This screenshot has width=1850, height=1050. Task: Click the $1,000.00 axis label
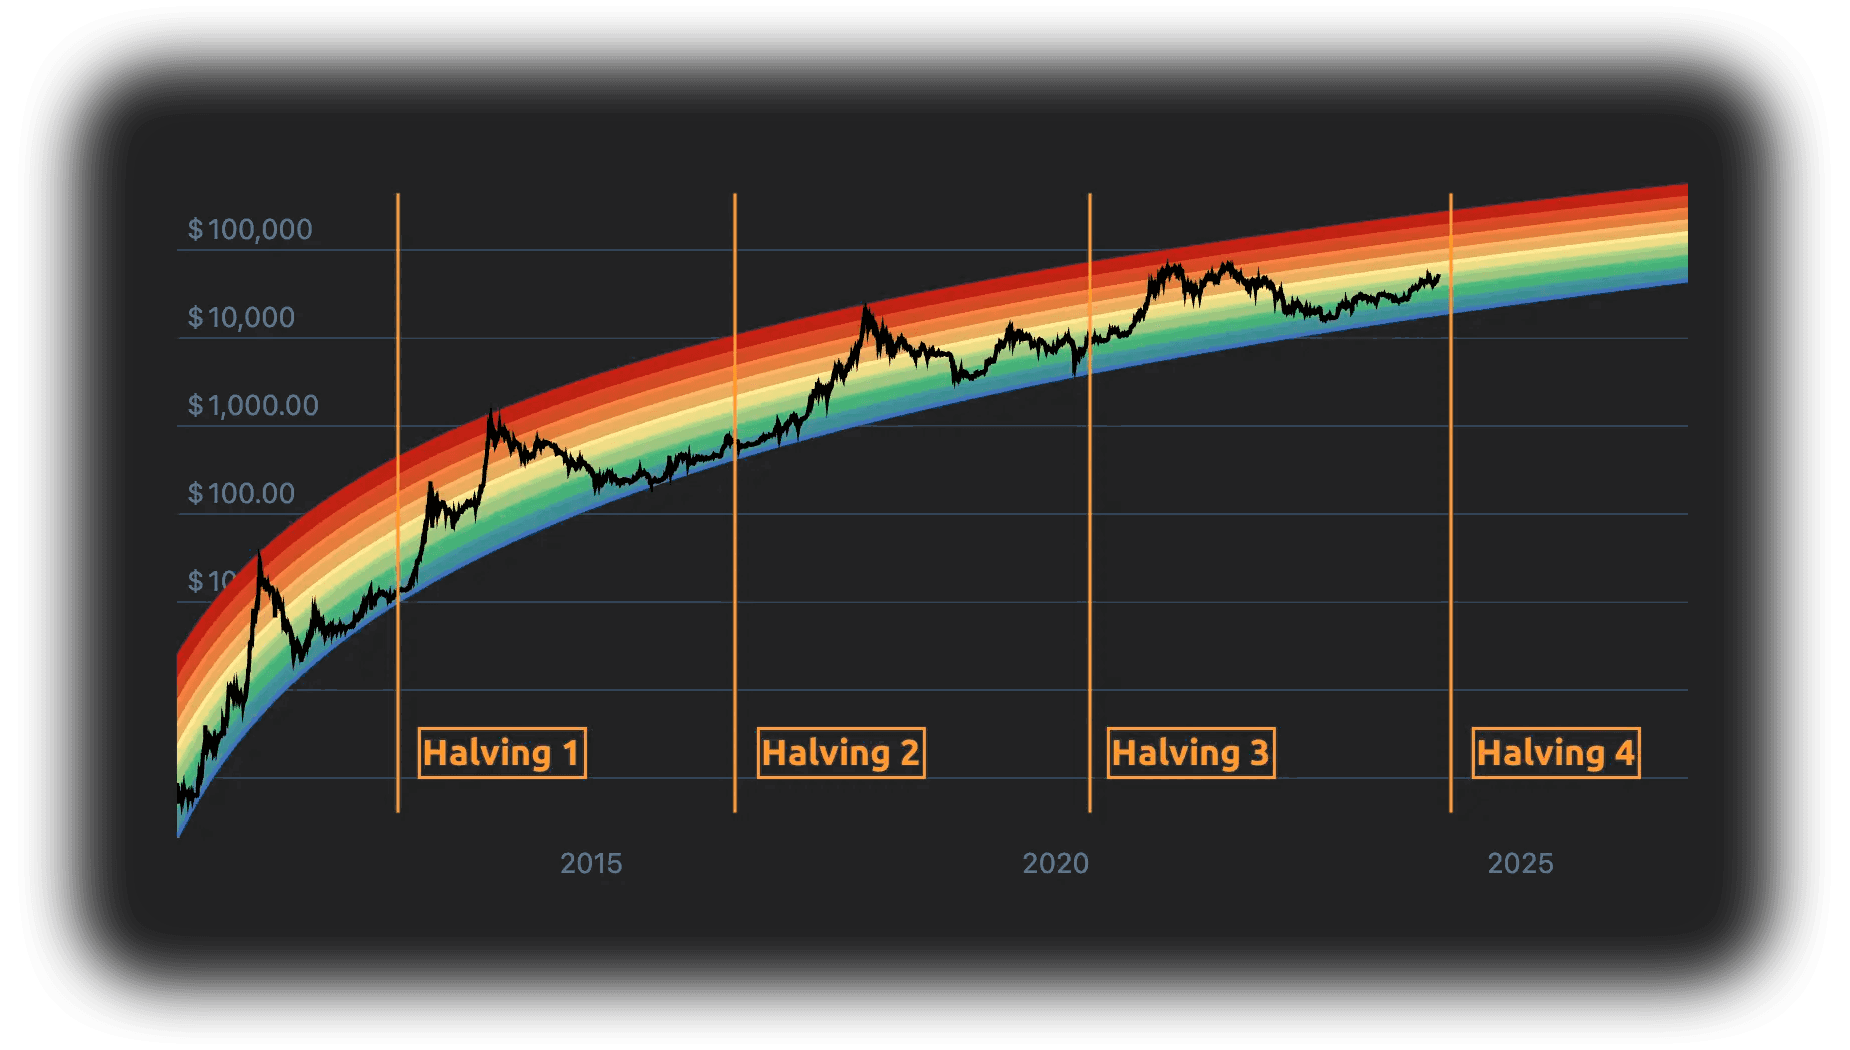253,406
